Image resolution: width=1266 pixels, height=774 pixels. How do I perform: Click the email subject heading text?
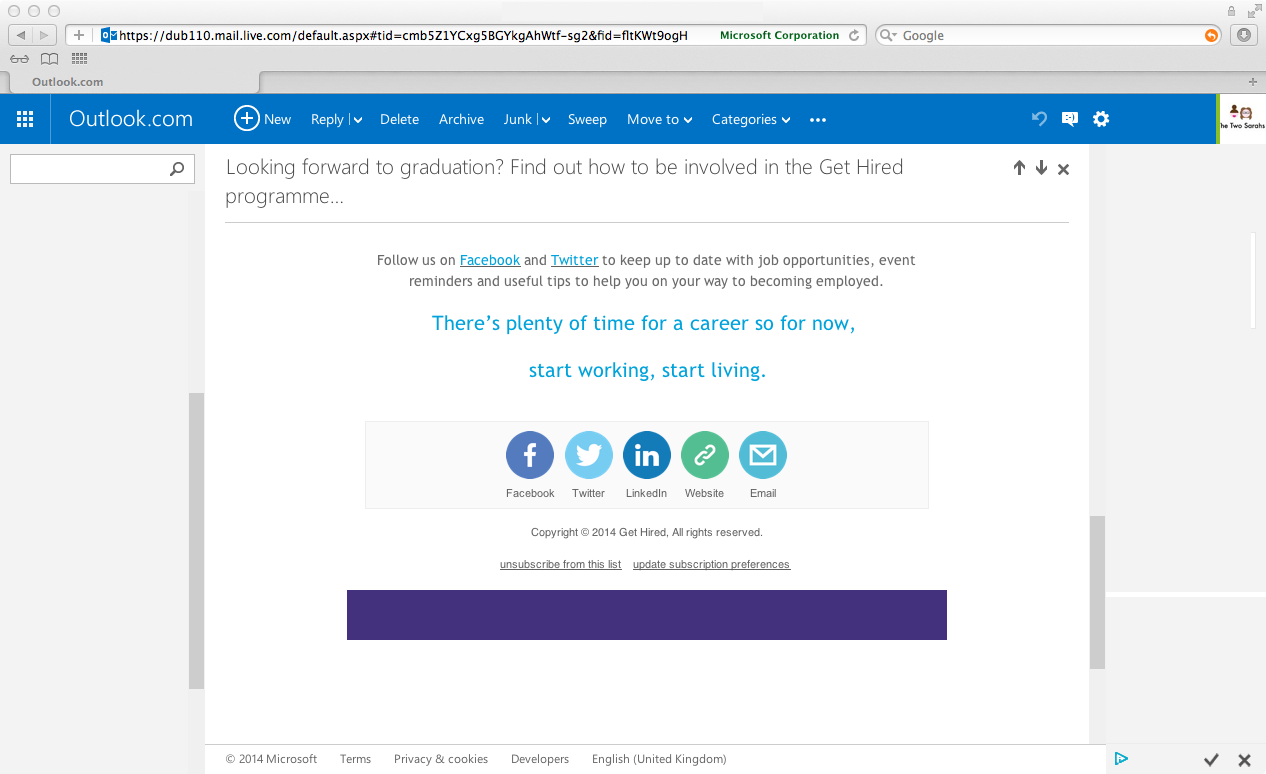564,181
